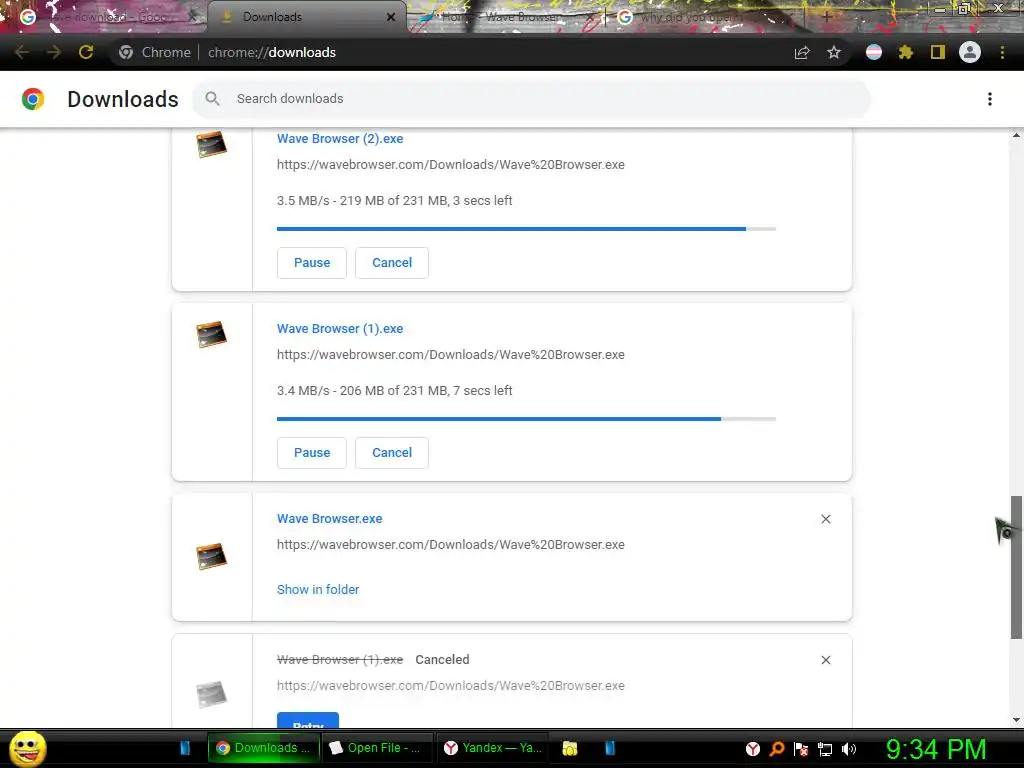Open a new tab with plus button

[x=826, y=17]
